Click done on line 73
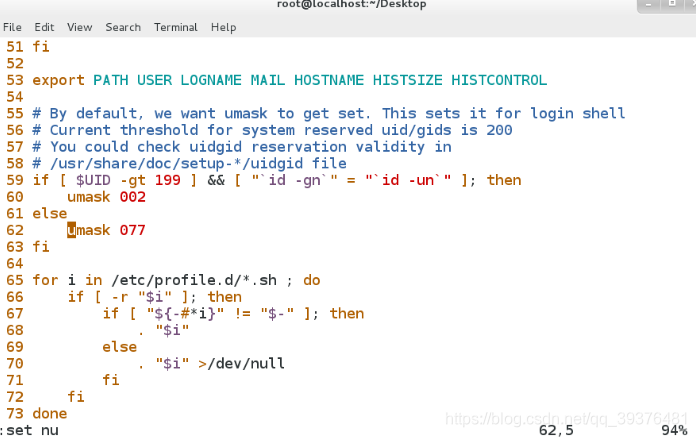Image resolution: width=696 pixels, height=437 pixels. coord(50,413)
